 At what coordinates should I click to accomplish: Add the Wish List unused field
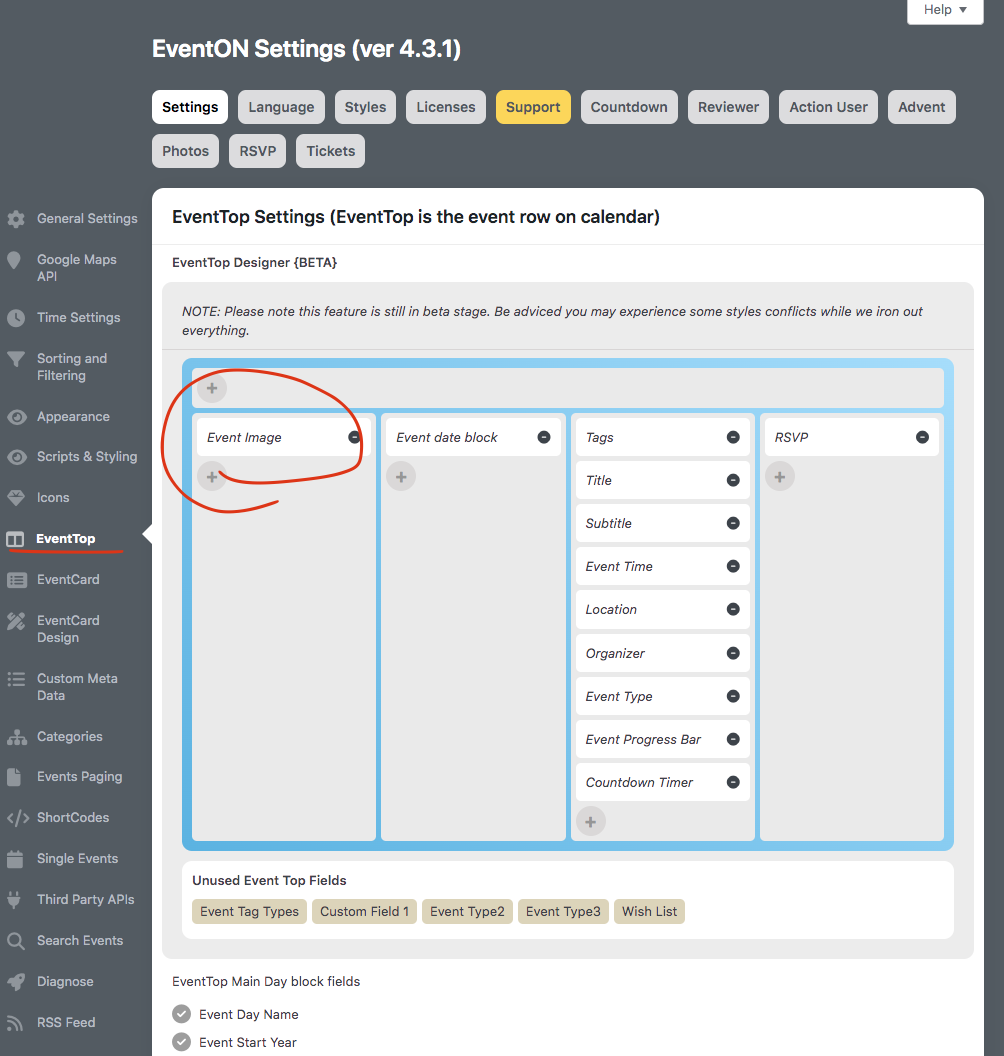(x=649, y=911)
